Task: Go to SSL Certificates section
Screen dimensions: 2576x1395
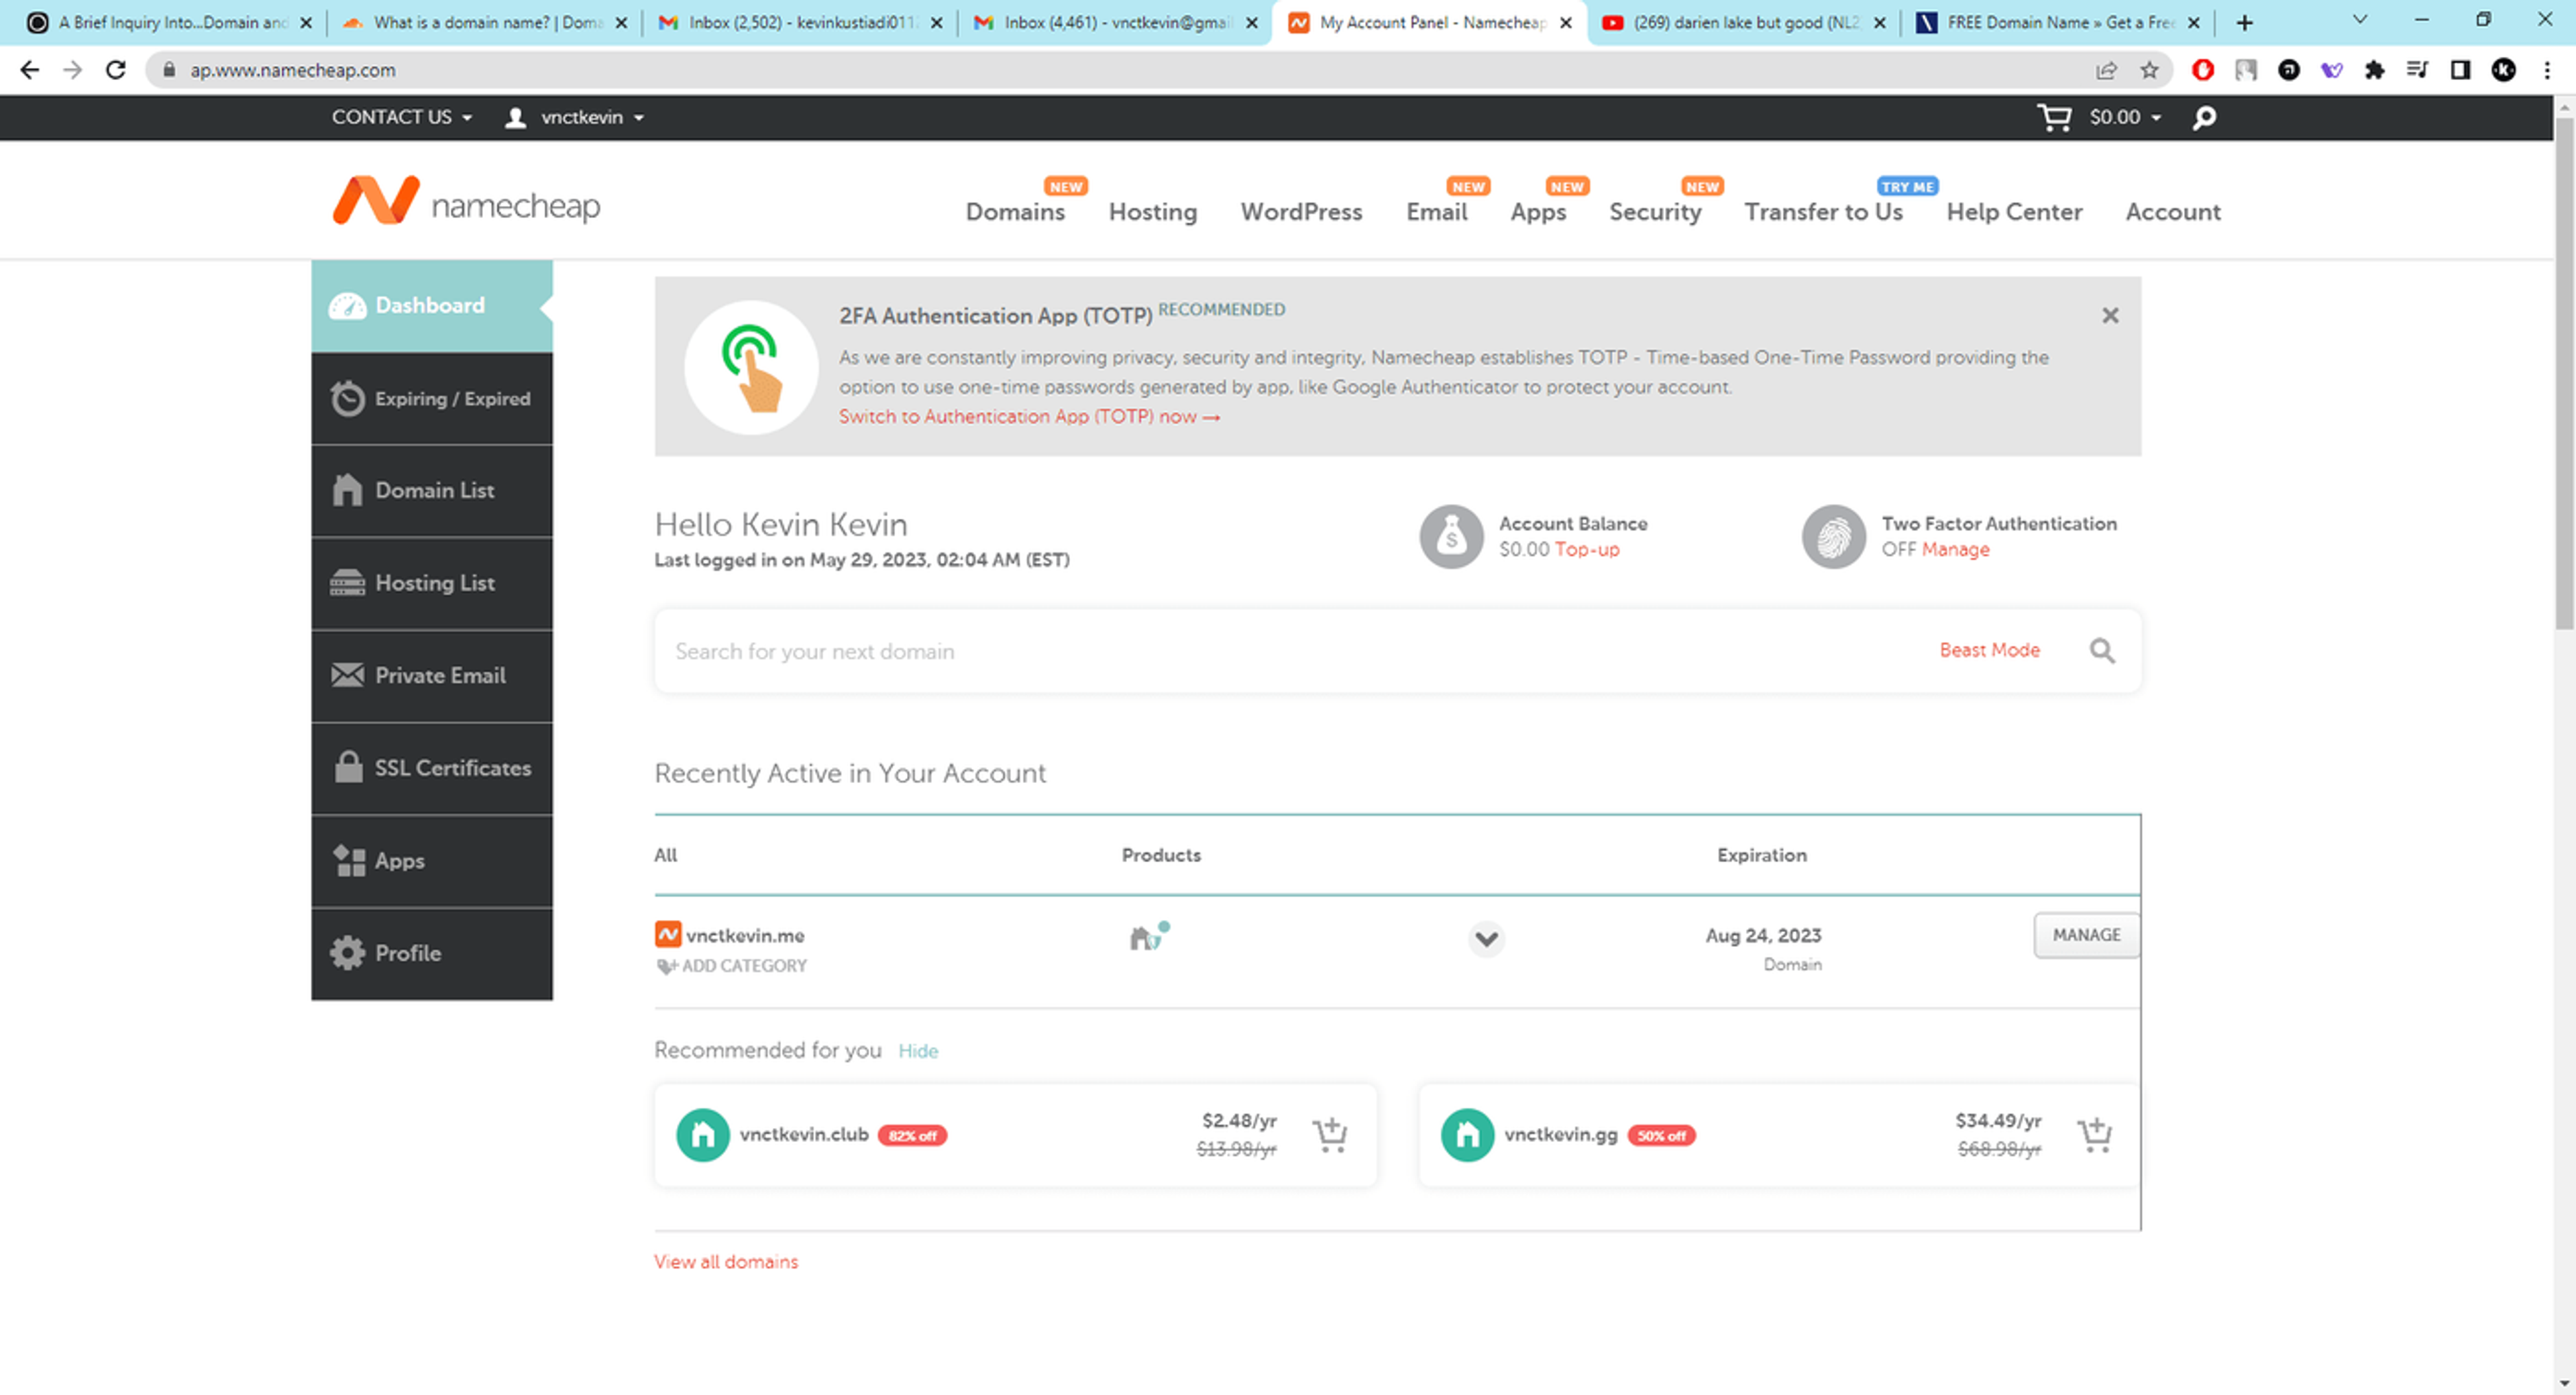Action: (x=432, y=768)
